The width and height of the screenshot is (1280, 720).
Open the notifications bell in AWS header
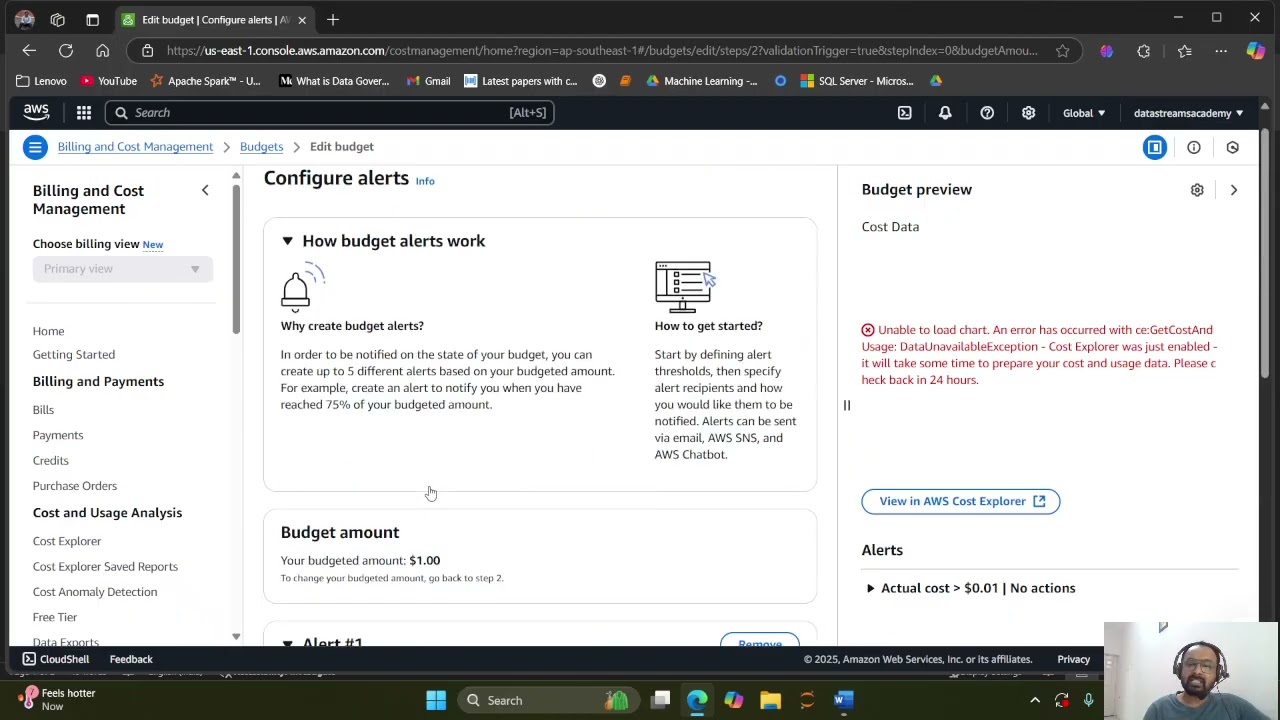point(945,113)
